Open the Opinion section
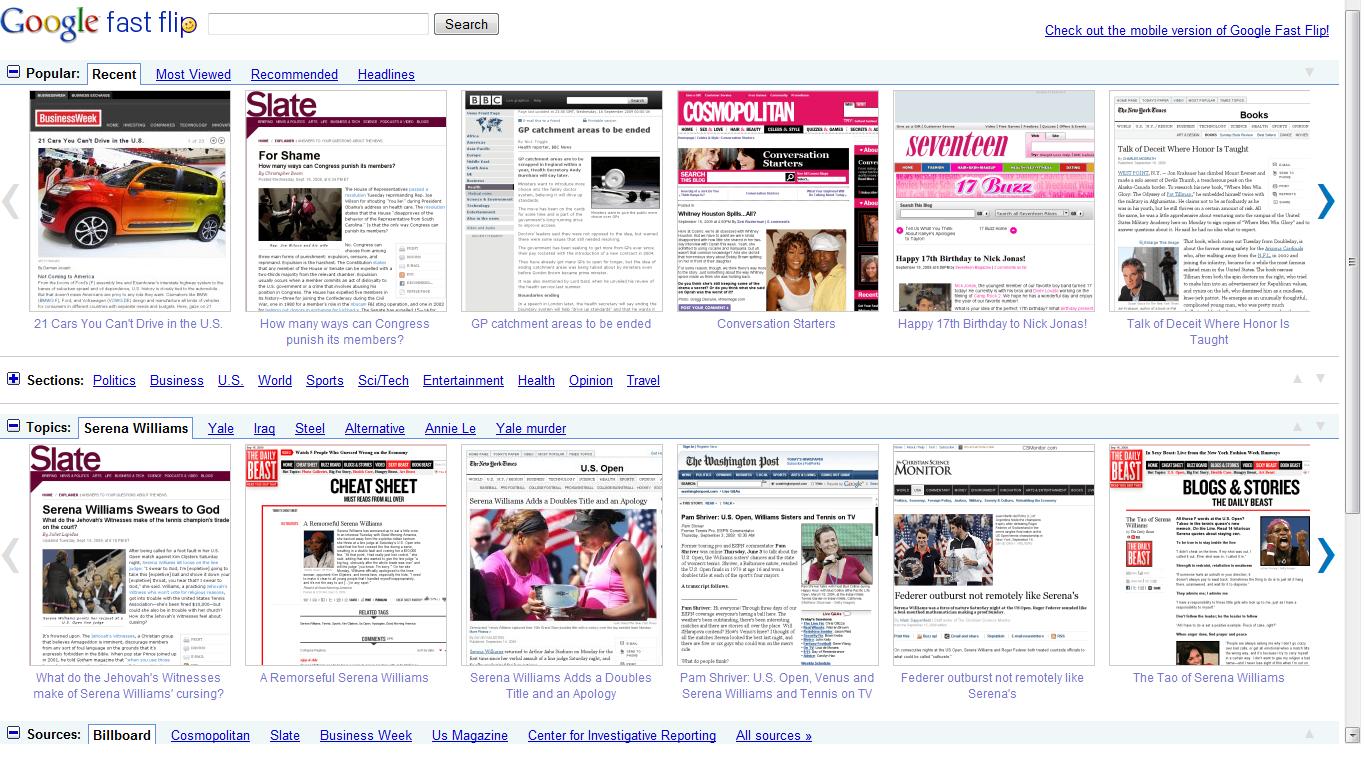Screen dimensions: 1366x768 [591, 380]
